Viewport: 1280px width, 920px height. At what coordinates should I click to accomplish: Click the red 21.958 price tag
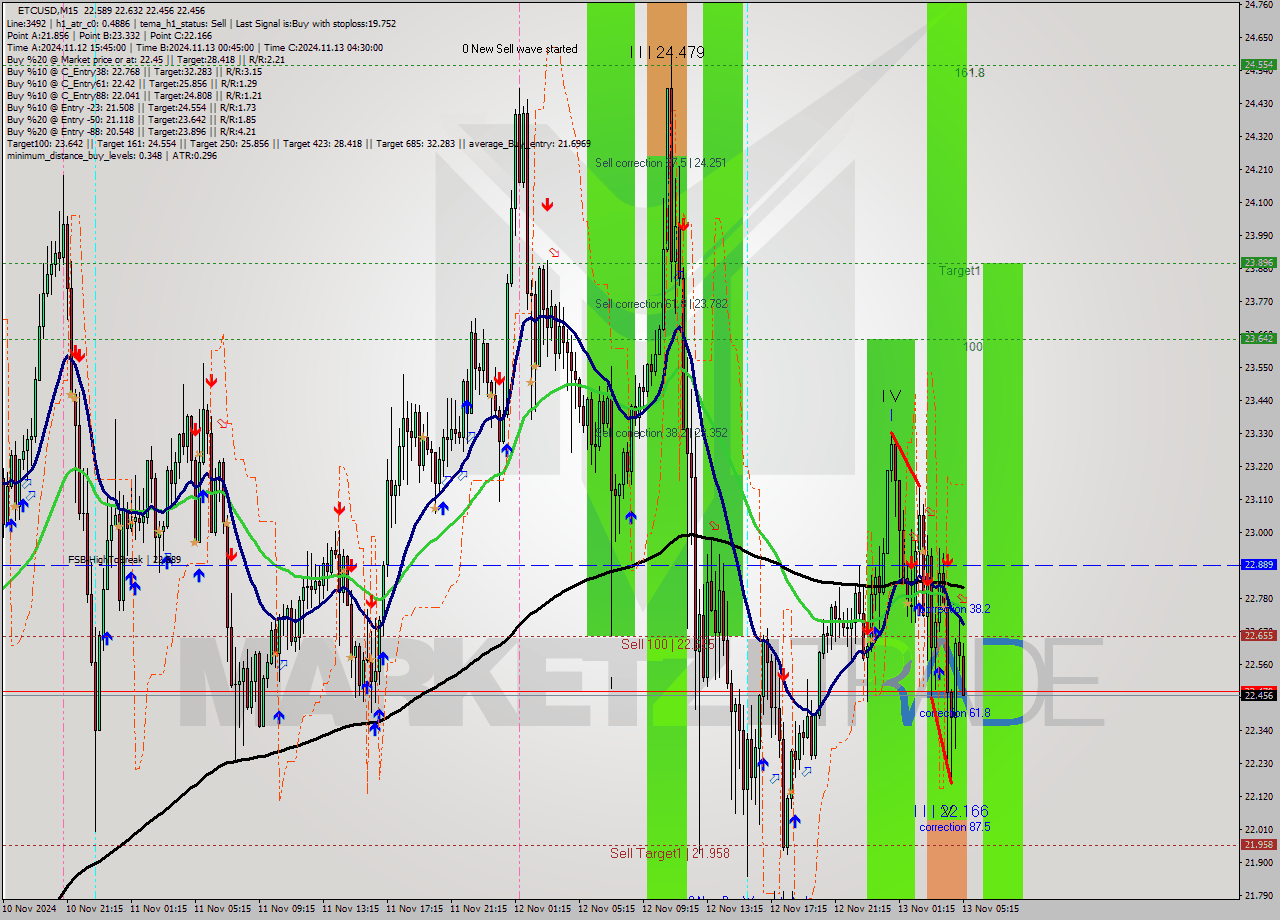1258,845
